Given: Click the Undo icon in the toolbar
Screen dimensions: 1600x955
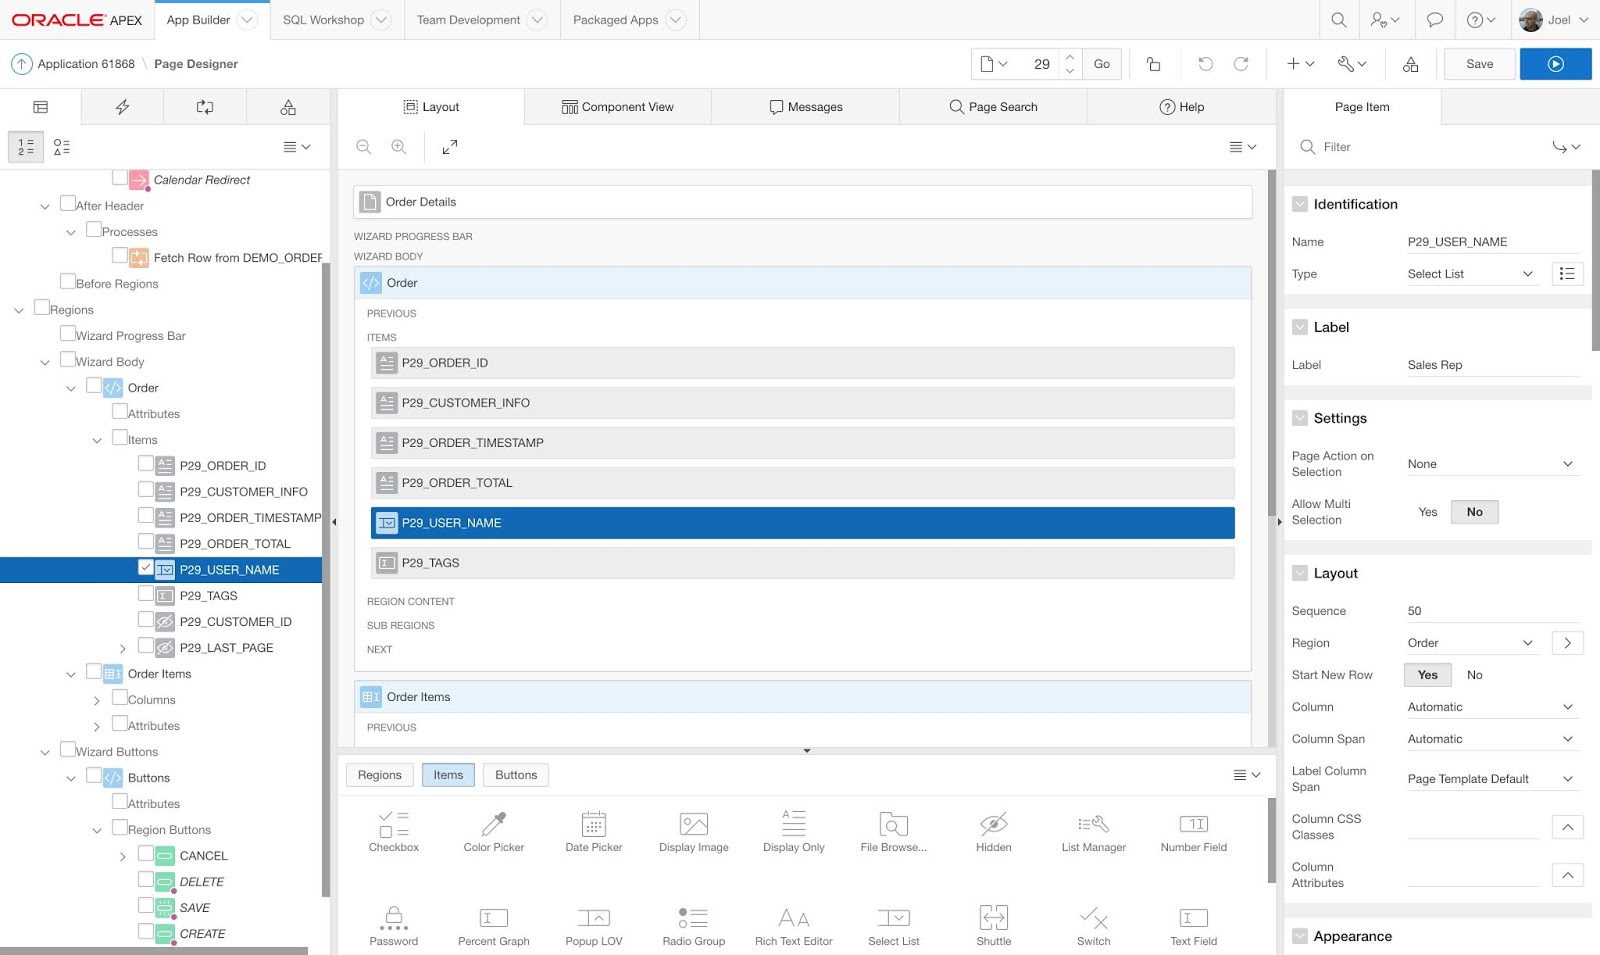Looking at the screenshot, I should (1205, 64).
